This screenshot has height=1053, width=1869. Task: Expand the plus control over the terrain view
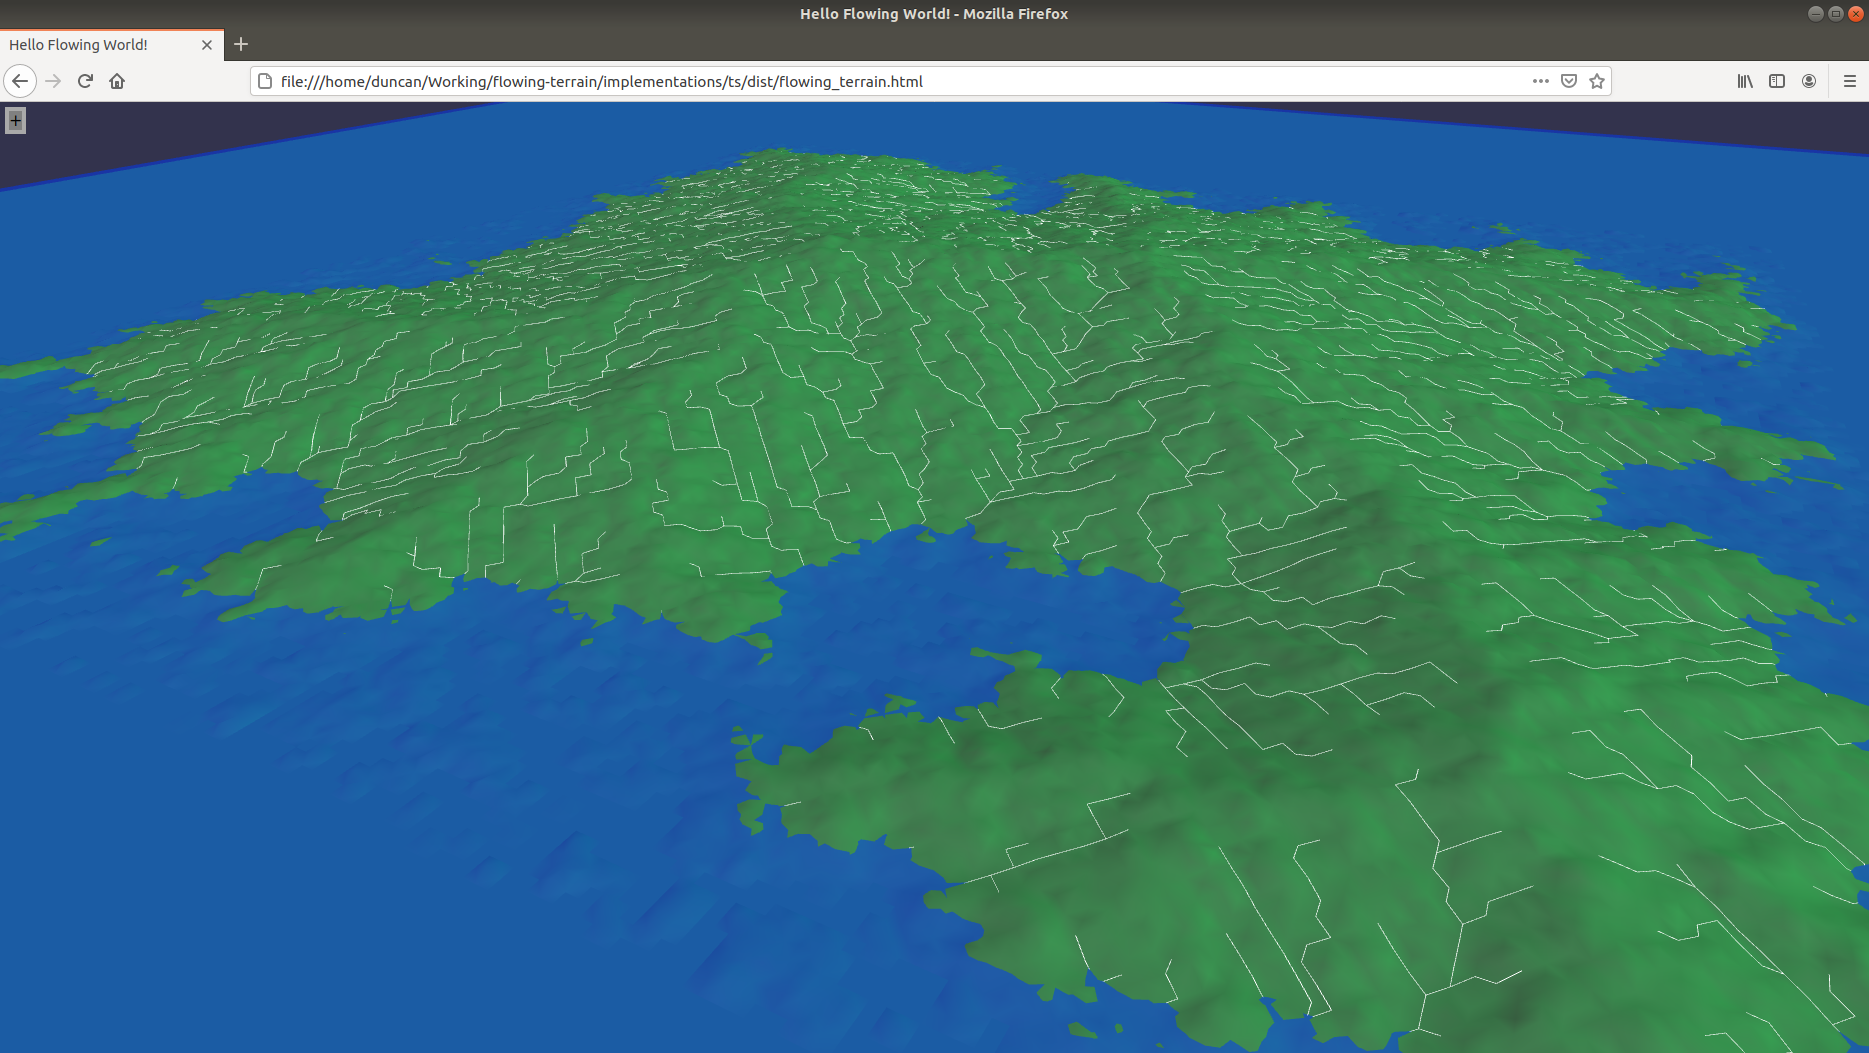[x=15, y=120]
